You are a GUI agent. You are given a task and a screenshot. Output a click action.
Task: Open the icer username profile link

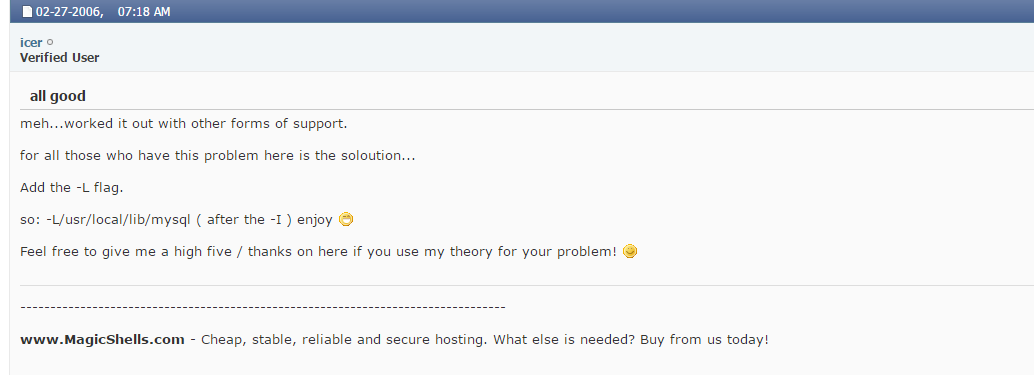point(31,43)
